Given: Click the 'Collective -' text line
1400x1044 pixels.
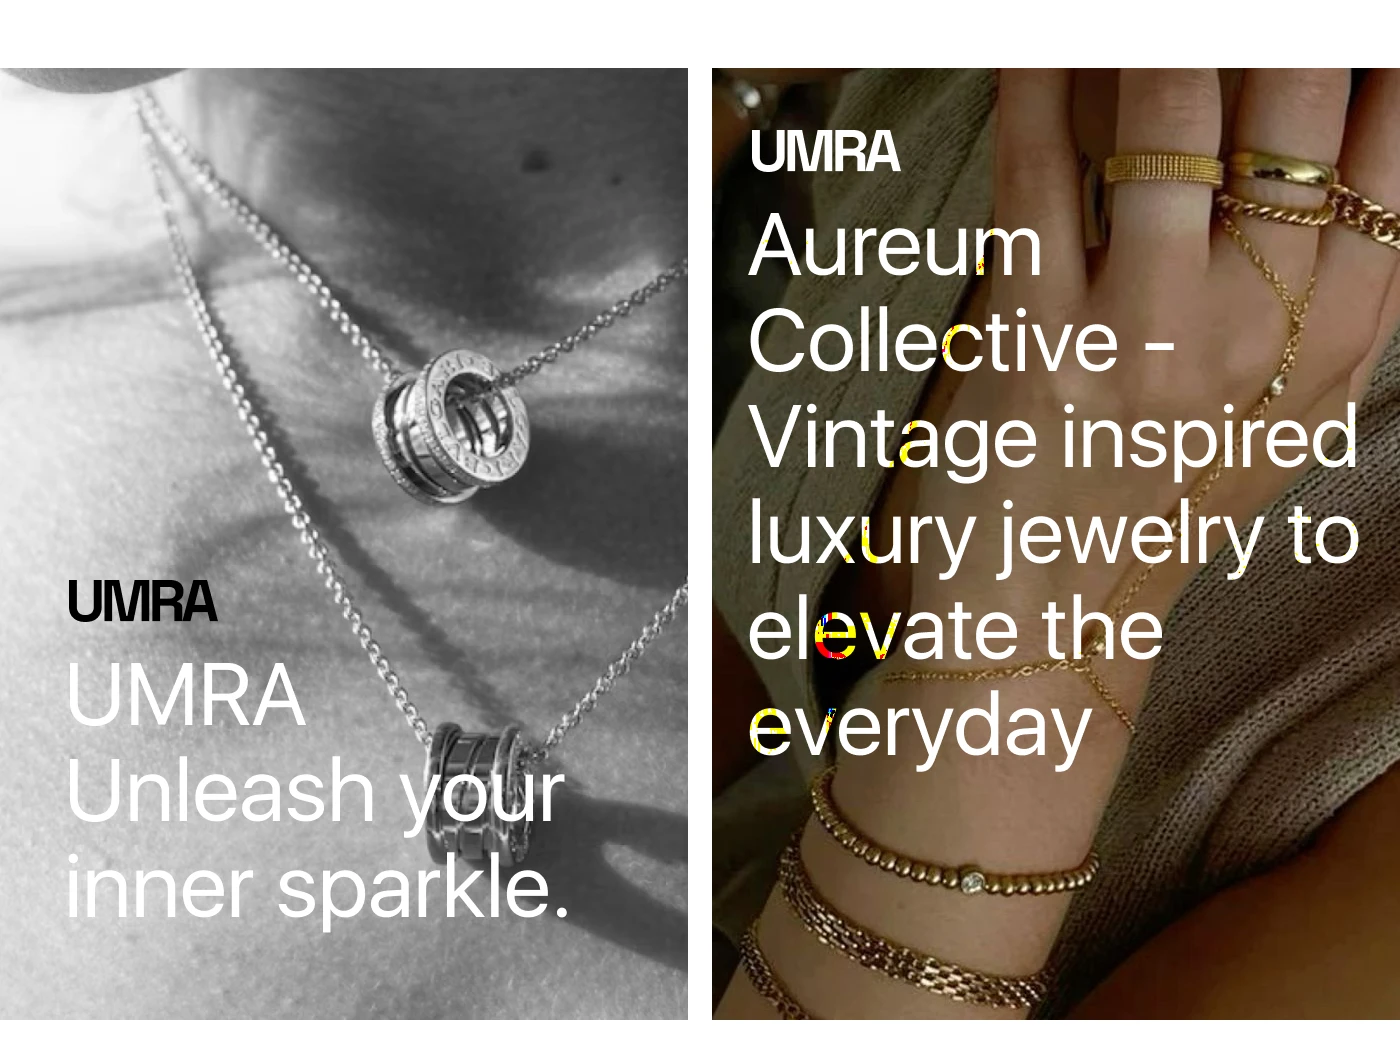Looking at the screenshot, I should coord(961,341).
